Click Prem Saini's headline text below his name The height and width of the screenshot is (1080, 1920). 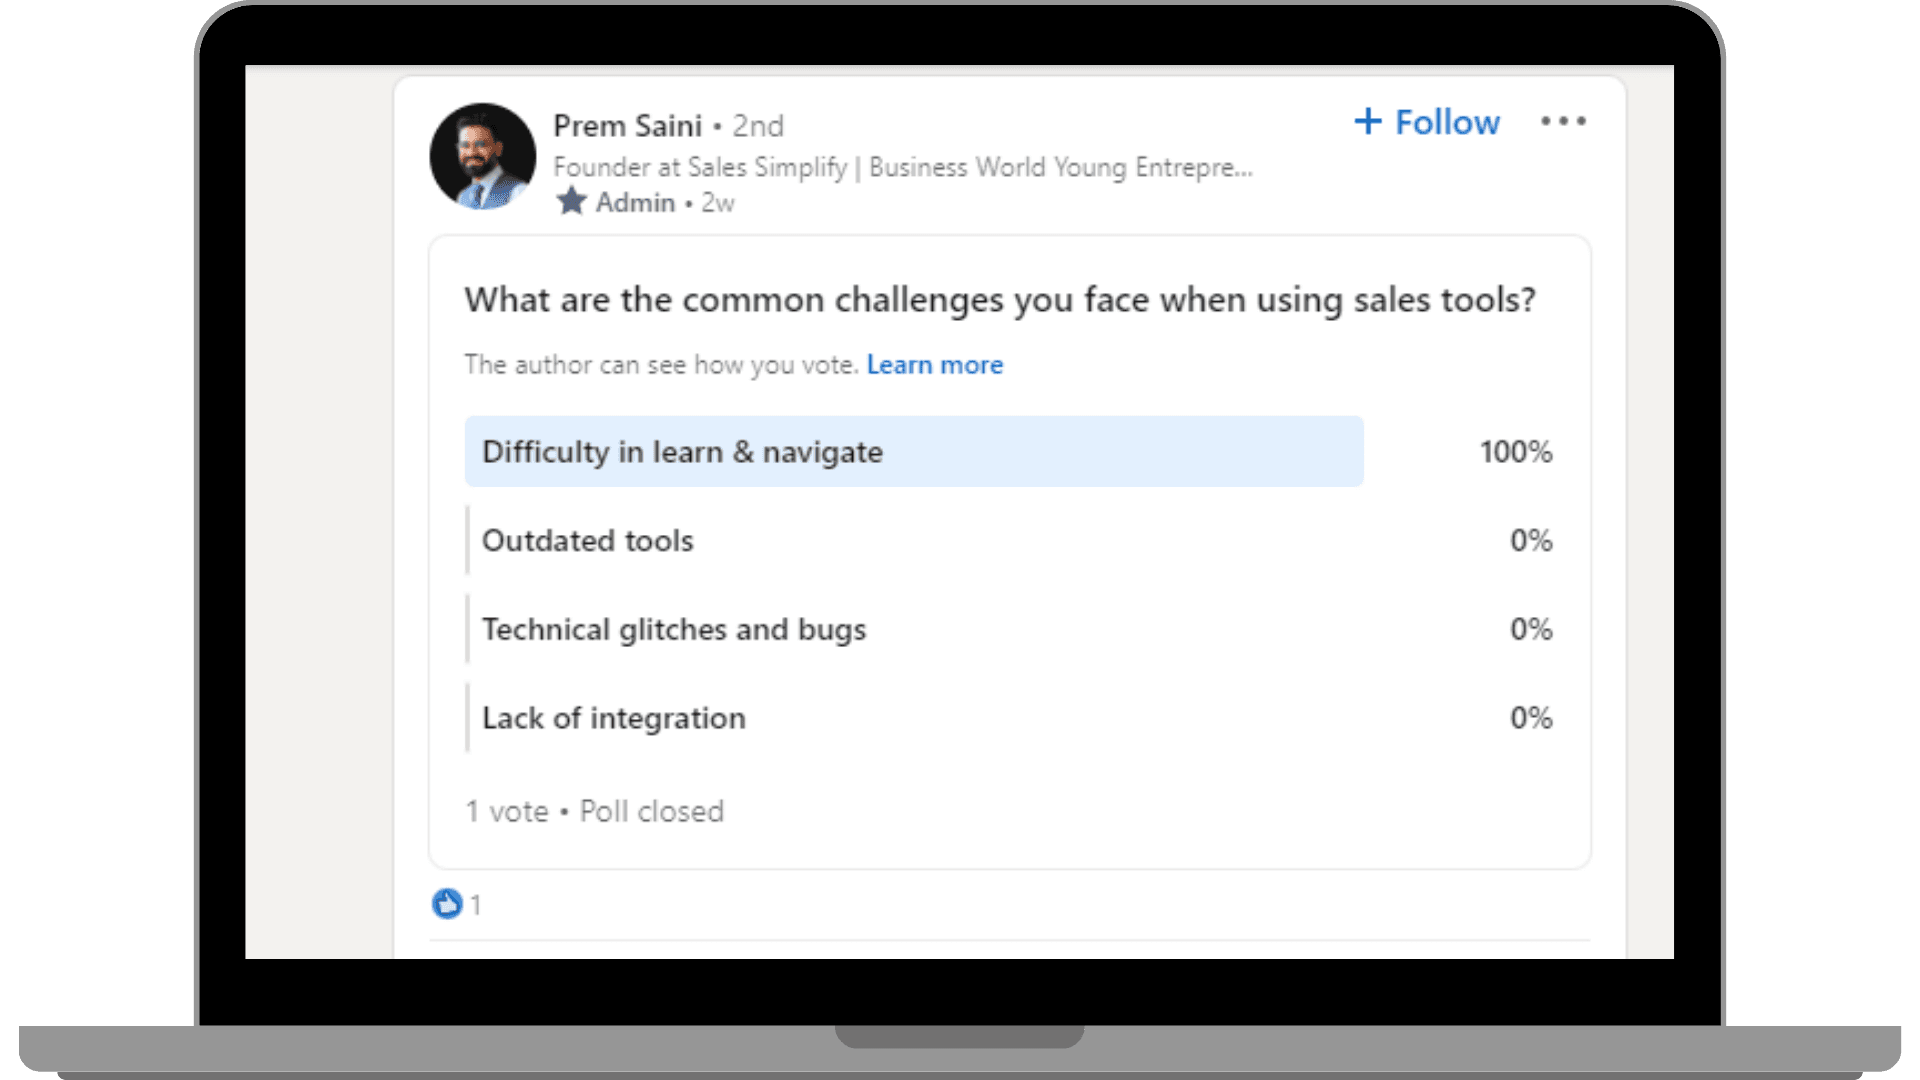(x=903, y=167)
